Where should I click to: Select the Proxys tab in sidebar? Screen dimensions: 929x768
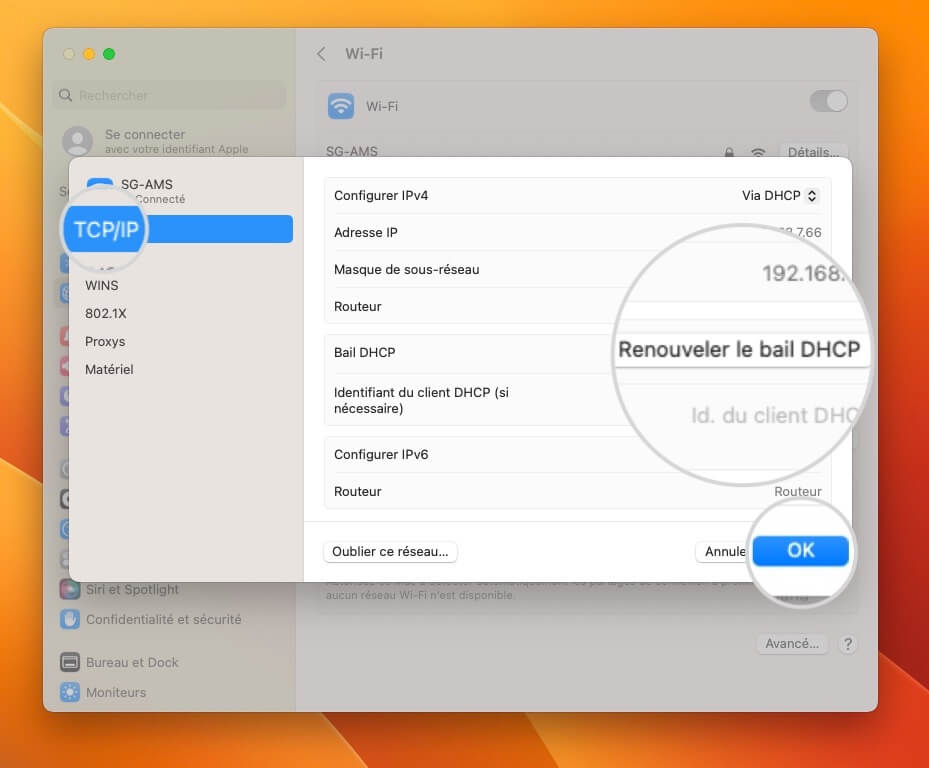[105, 341]
